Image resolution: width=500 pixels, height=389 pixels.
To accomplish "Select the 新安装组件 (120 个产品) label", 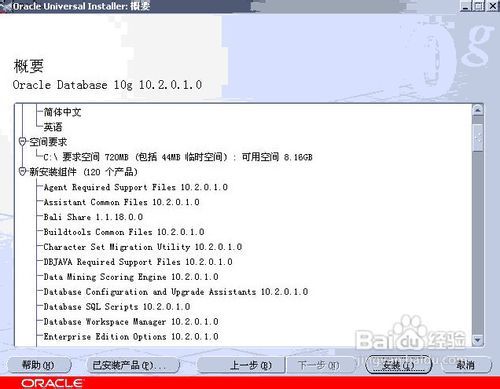I will 83,172.
